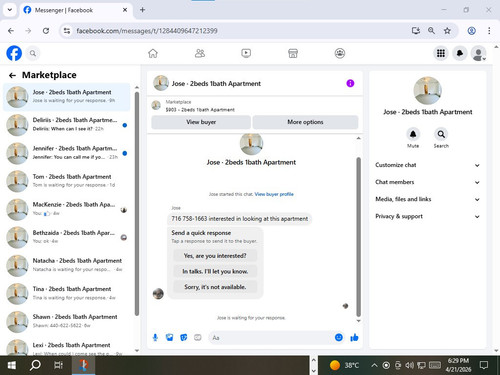Open the Groups icon in top navigation
The height and width of the screenshot is (375, 500).
click(340, 53)
